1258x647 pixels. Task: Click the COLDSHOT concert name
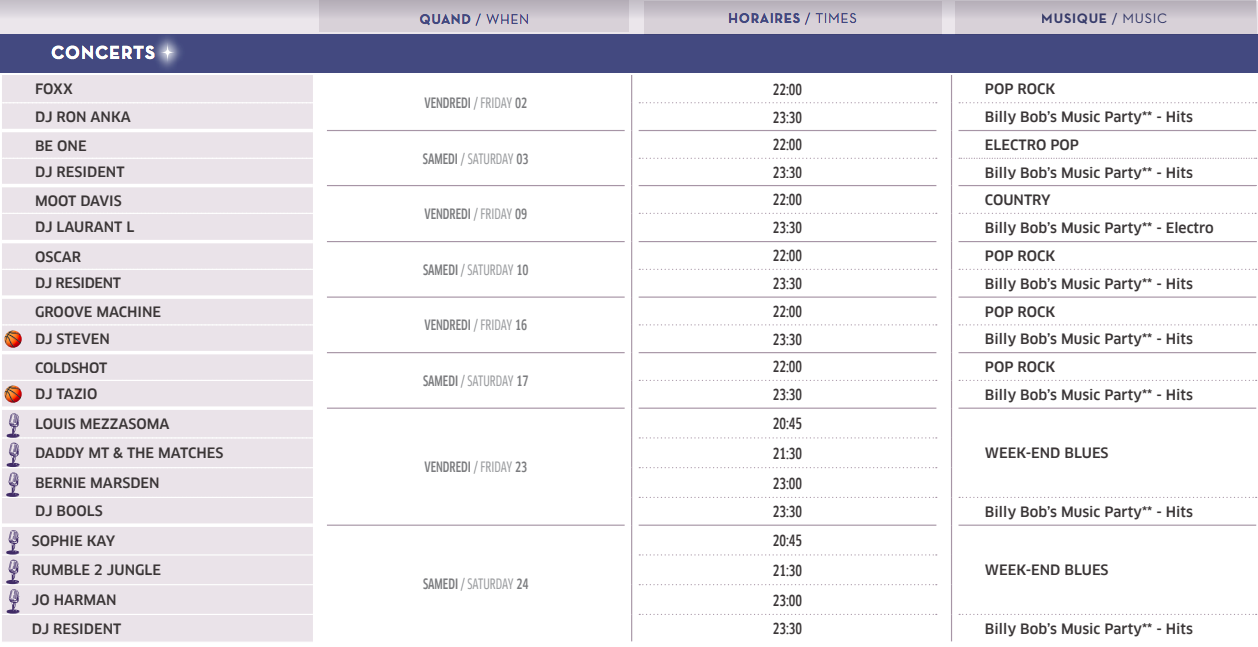pos(71,367)
